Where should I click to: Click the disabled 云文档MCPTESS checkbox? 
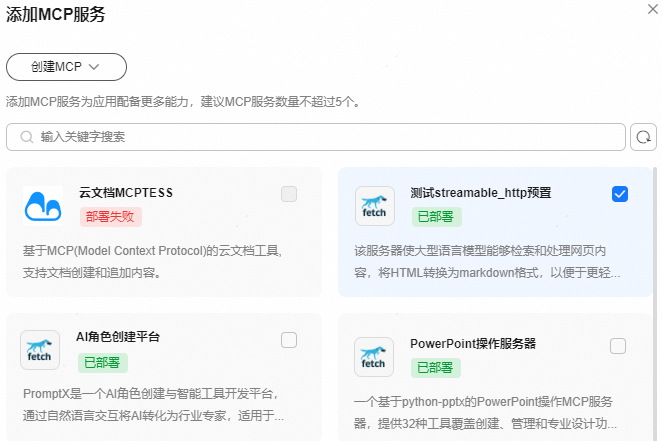click(289, 194)
